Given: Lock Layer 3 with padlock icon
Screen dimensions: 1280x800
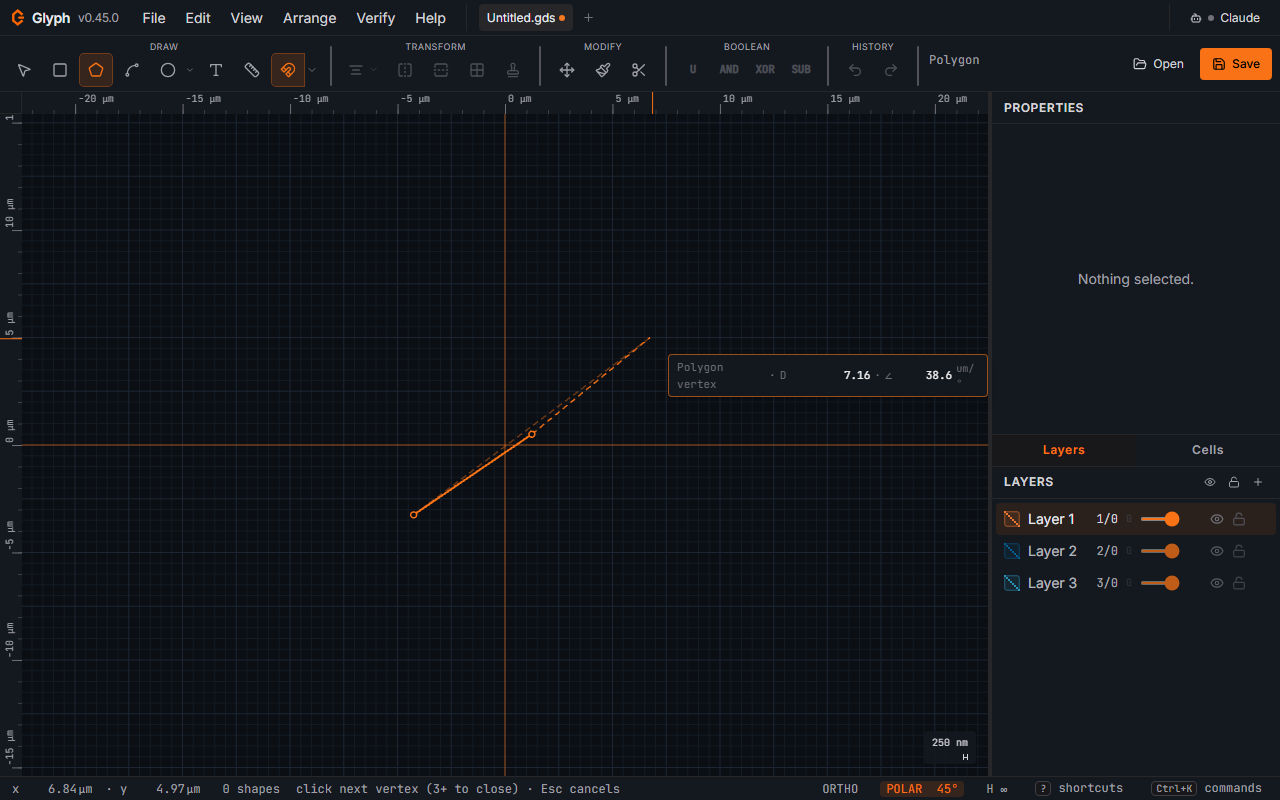Looking at the screenshot, I should tap(1239, 583).
